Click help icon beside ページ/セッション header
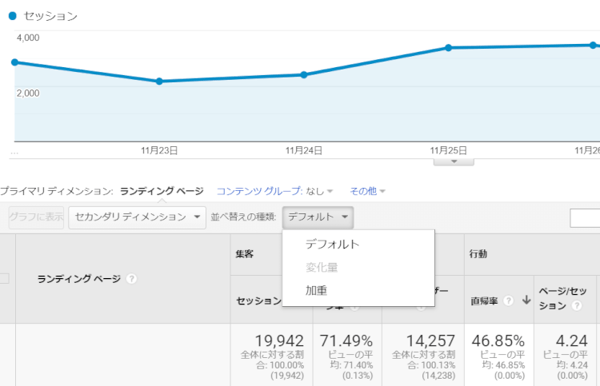 pos(577,306)
